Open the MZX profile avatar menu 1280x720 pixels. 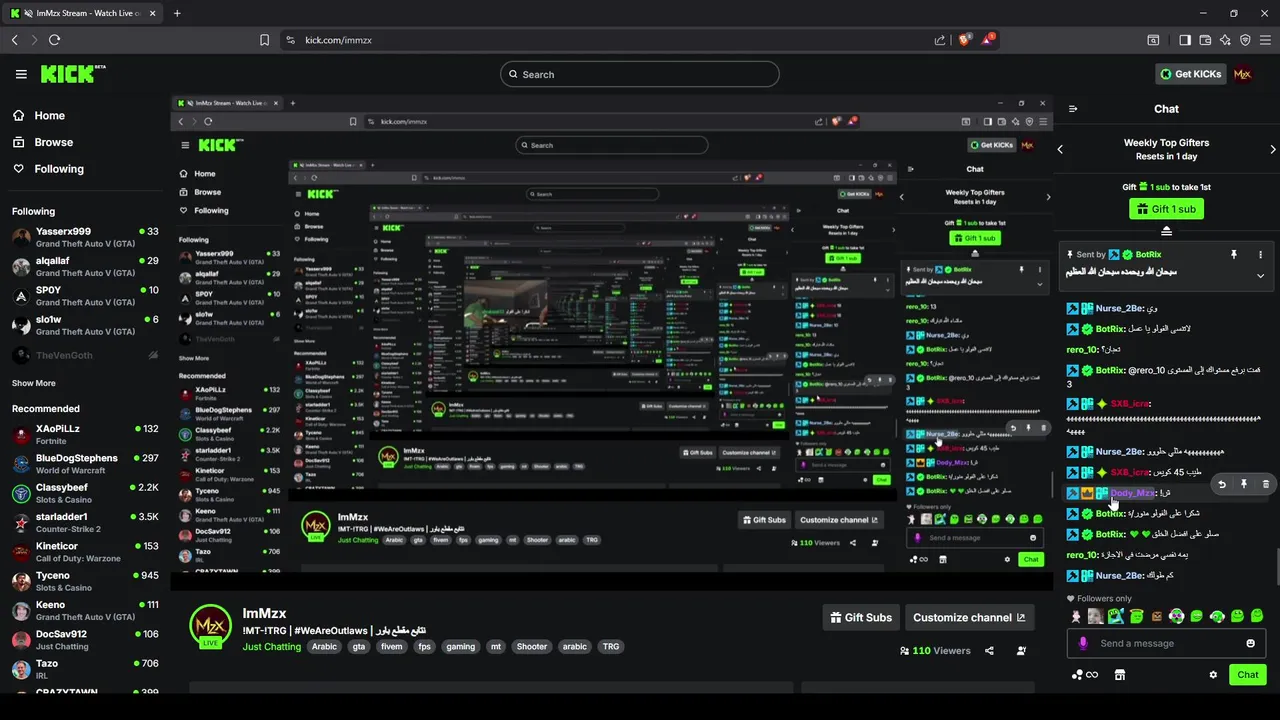click(1242, 74)
